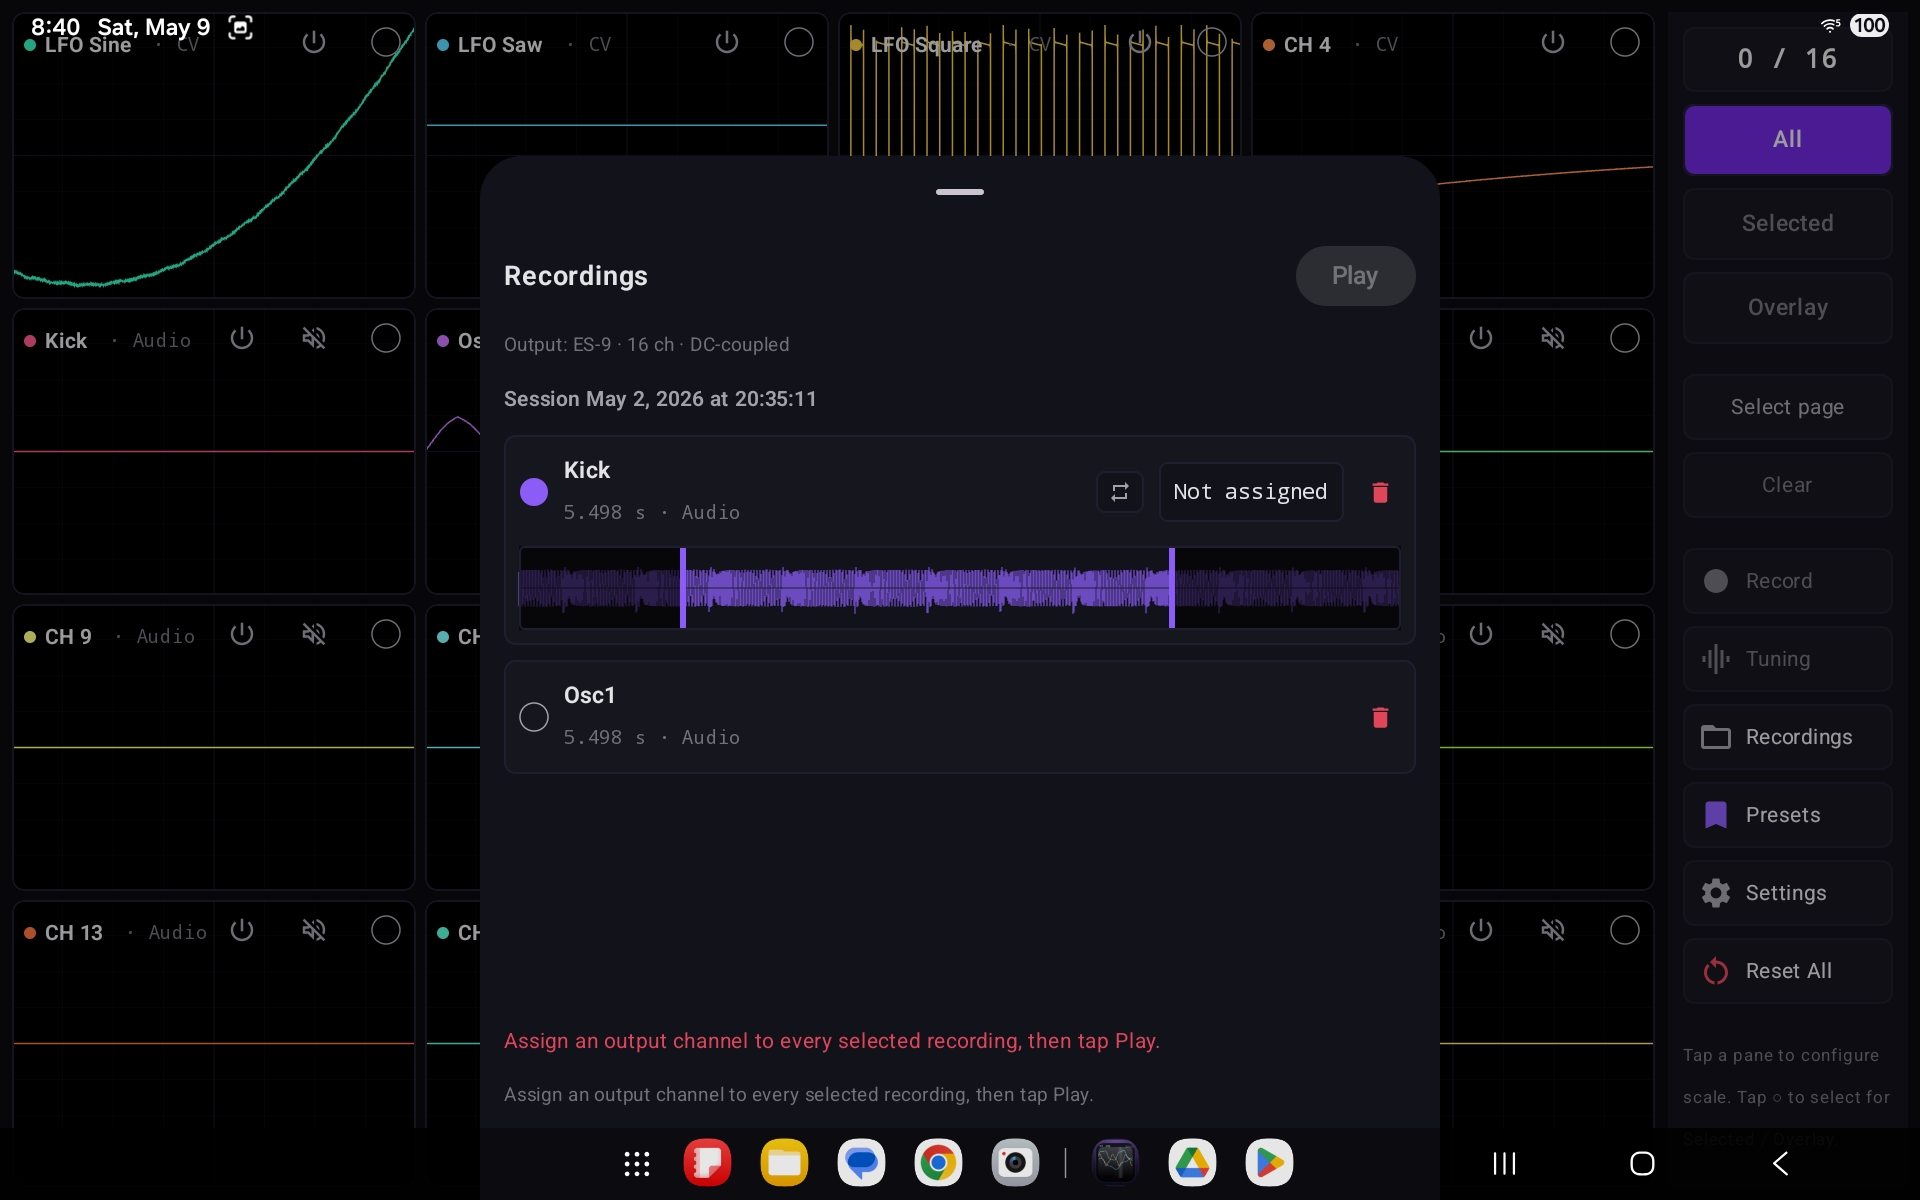1920x1200 pixels.
Task: Toggle power on the LFO Saw pane
Action: coord(727,42)
